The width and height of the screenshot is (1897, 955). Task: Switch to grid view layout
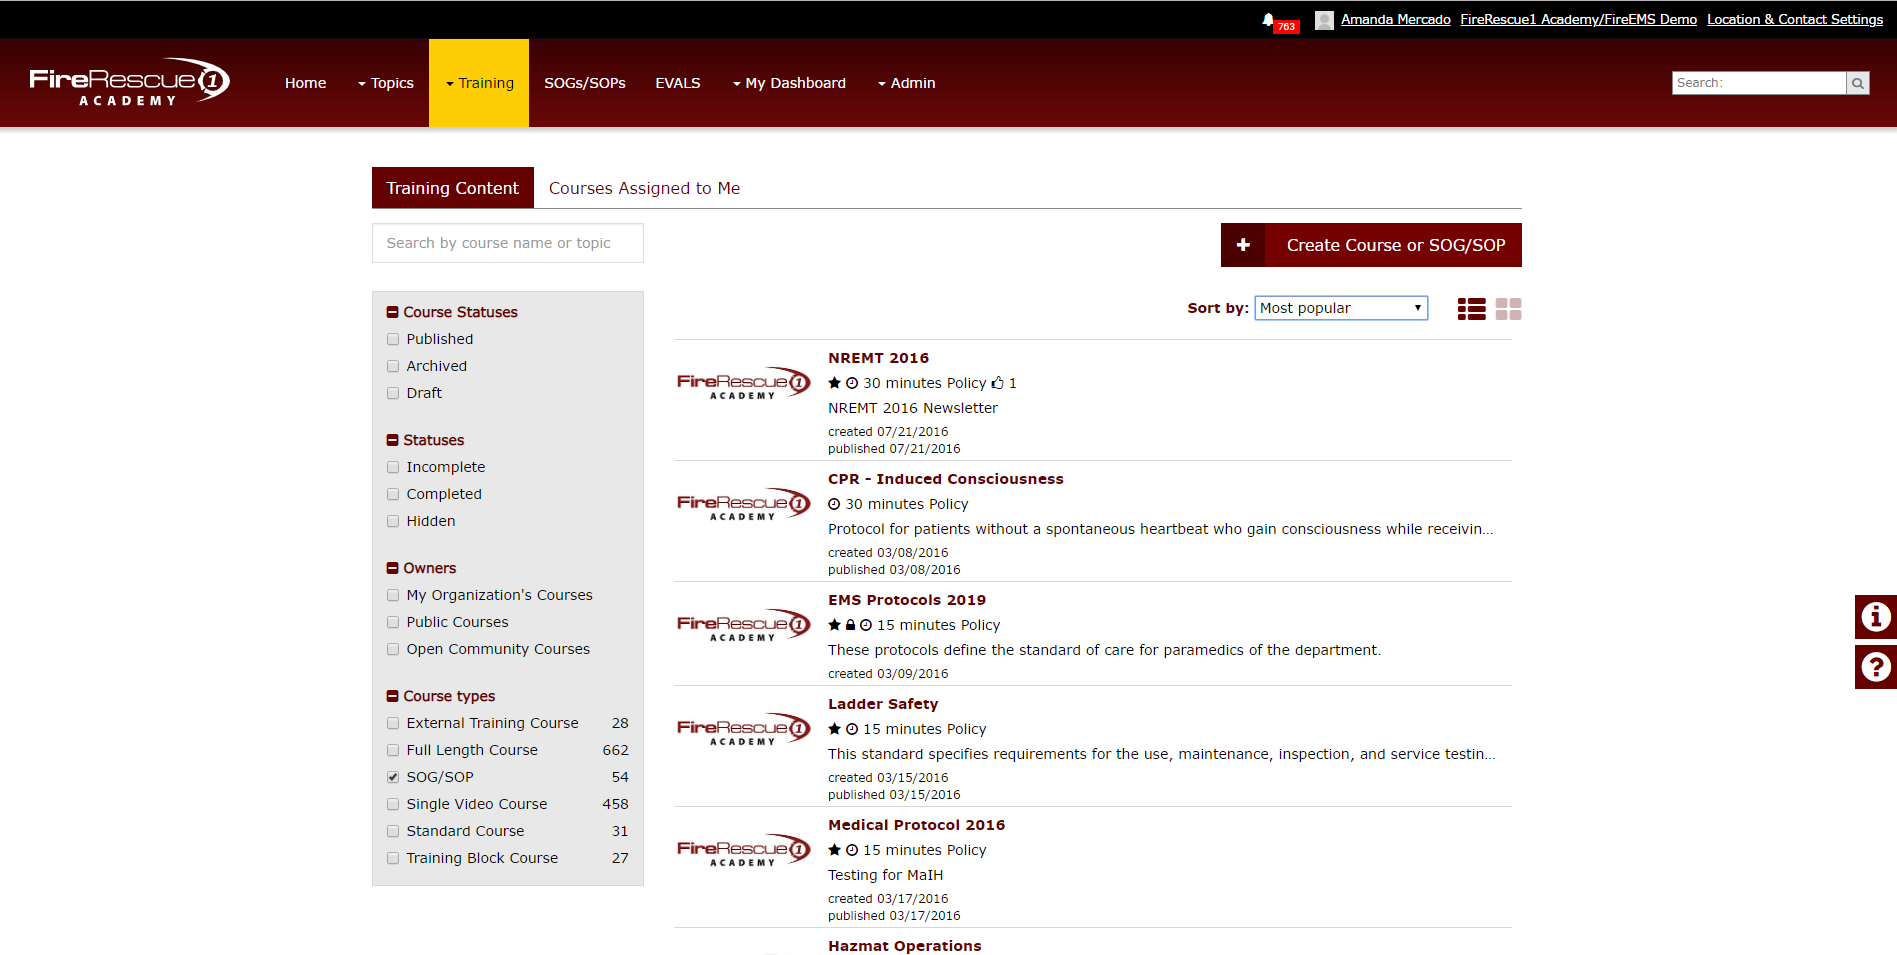click(1508, 309)
